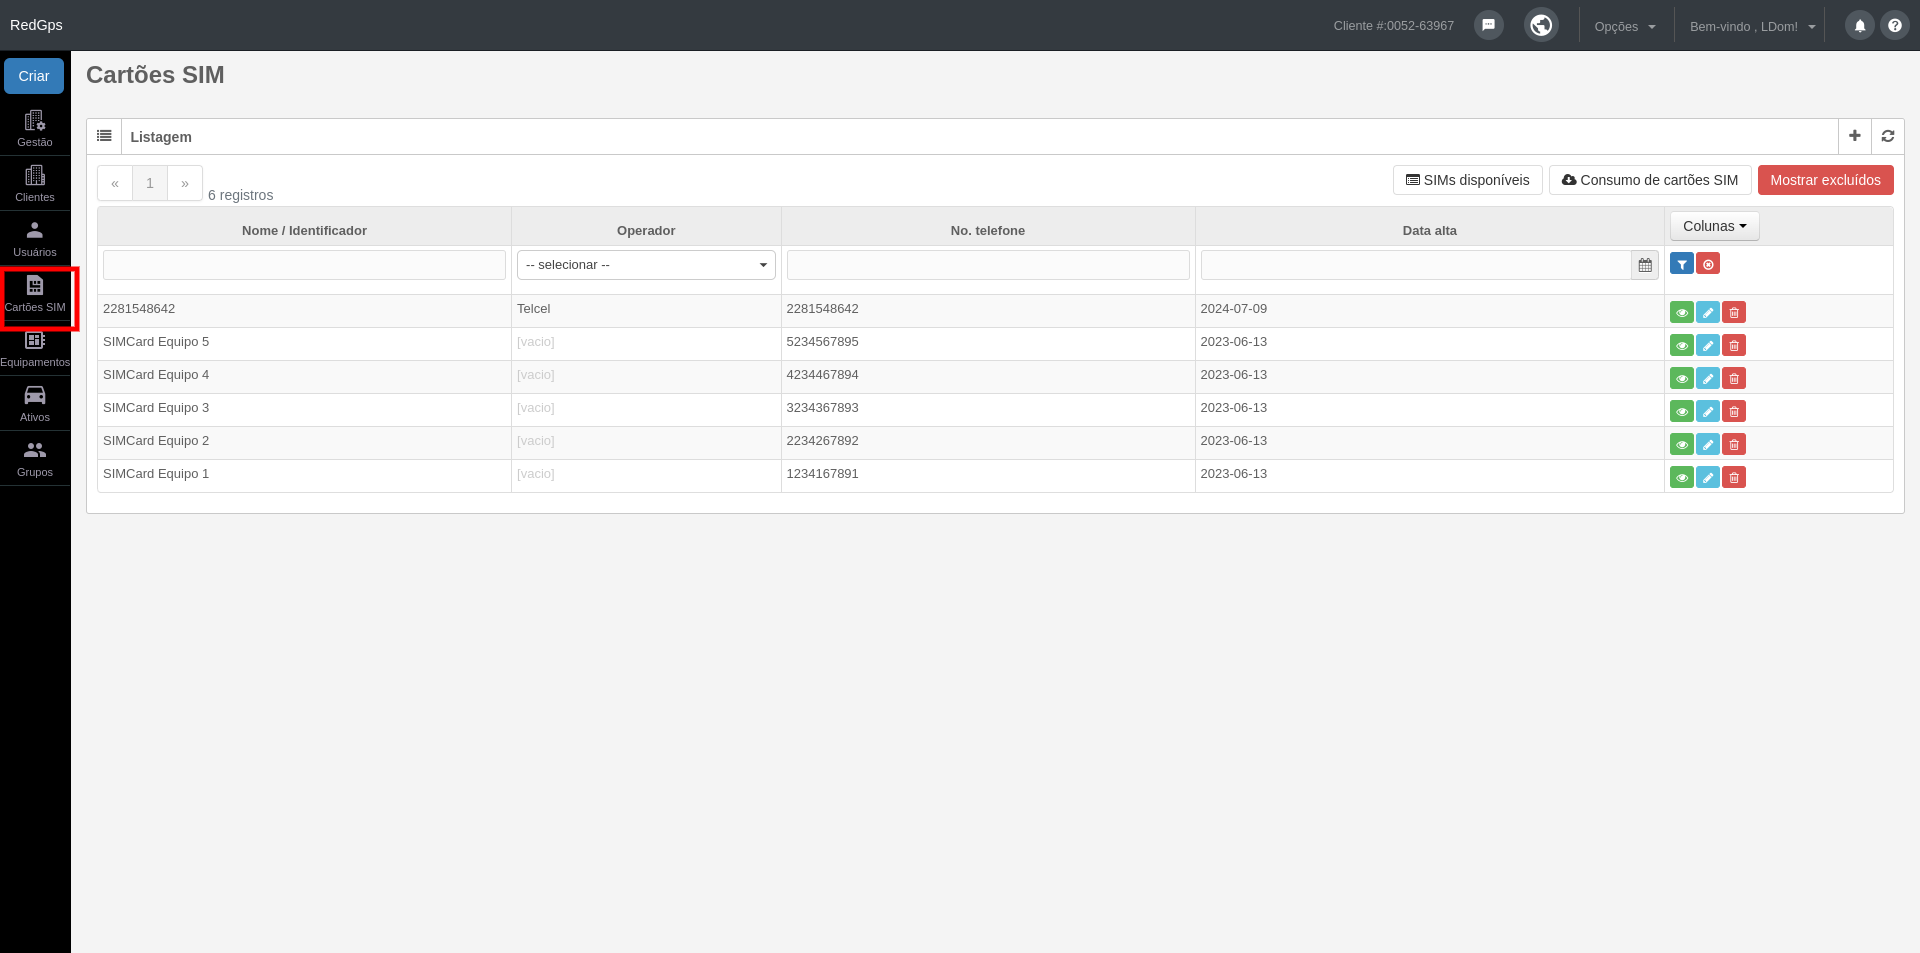Click the list icon beside Listagem
Image resolution: width=1920 pixels, height=953 pixels.
click(104, 136)
